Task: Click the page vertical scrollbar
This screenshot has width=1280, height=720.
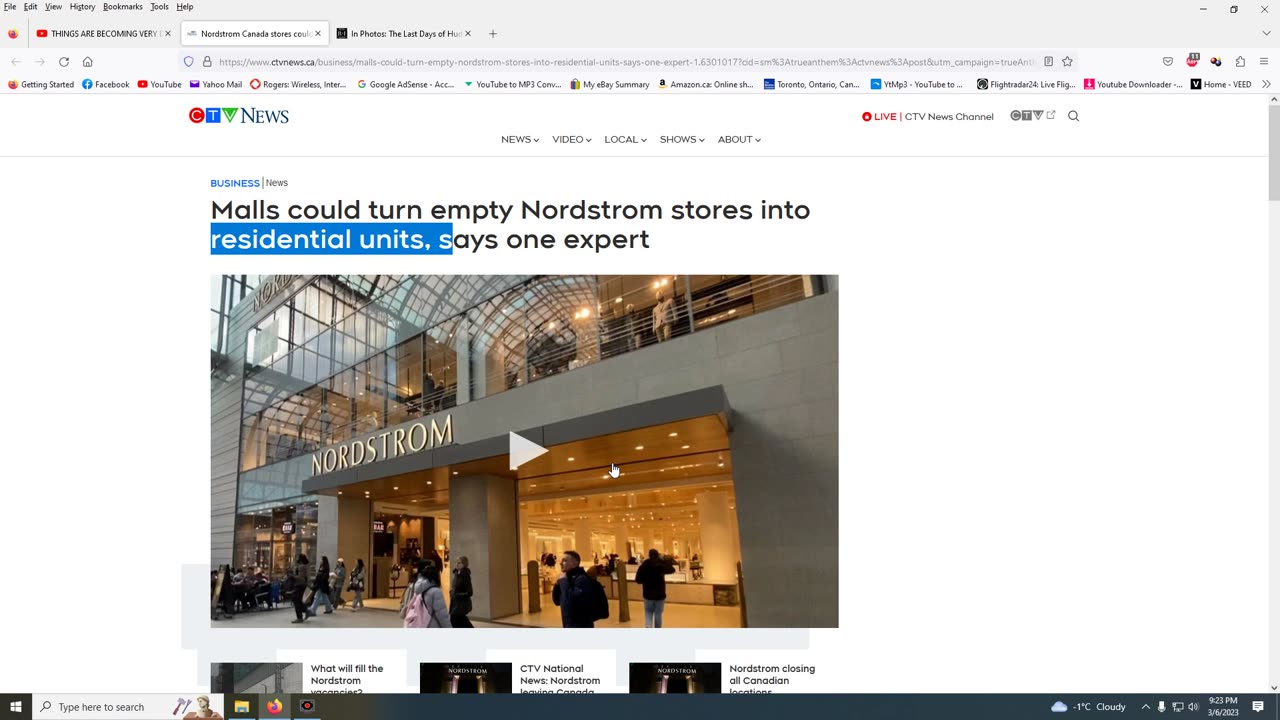Action: (1273, 150)
